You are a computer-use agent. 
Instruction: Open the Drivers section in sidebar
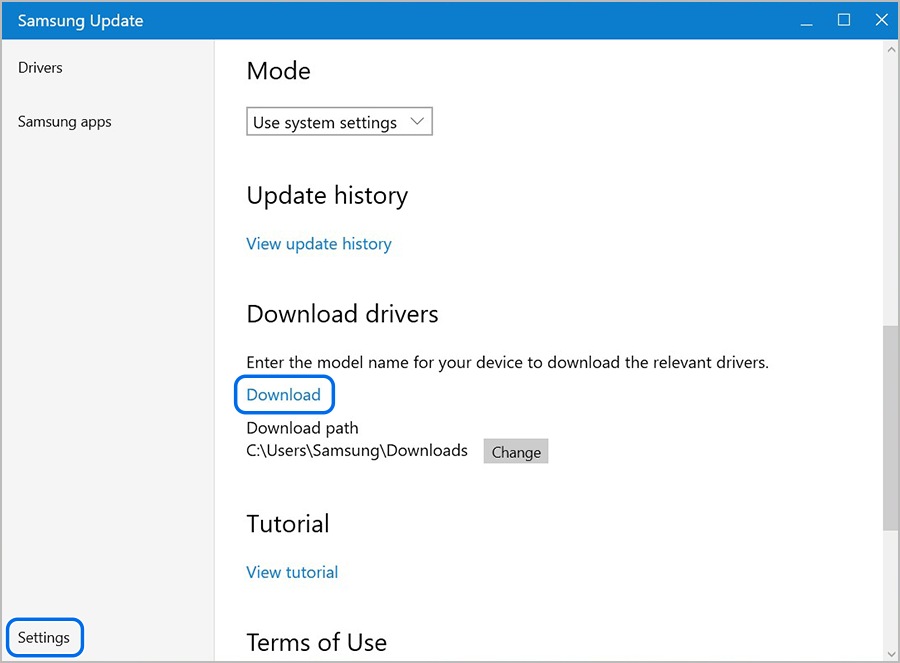(x=40, y=68)
